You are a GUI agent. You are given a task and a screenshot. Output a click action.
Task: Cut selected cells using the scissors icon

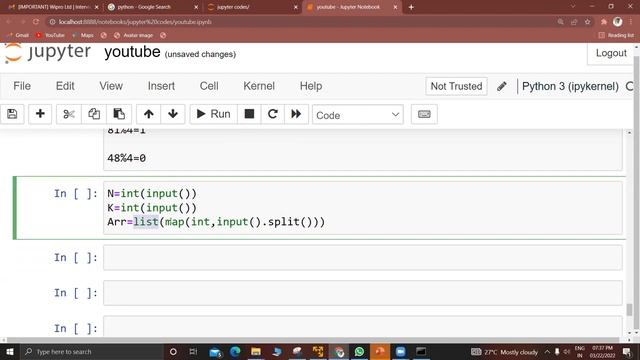(x=69, y=114)
